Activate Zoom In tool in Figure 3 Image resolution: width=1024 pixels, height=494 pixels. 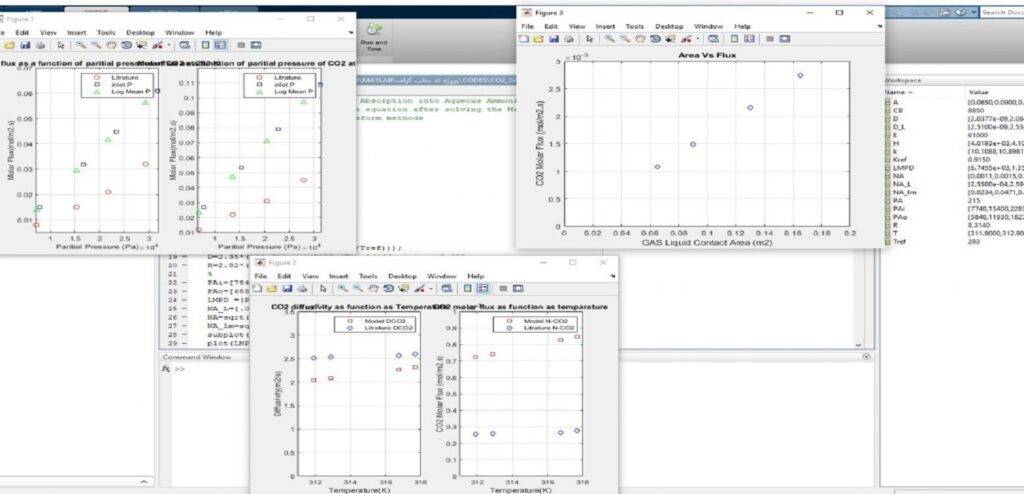click(610, 39)
